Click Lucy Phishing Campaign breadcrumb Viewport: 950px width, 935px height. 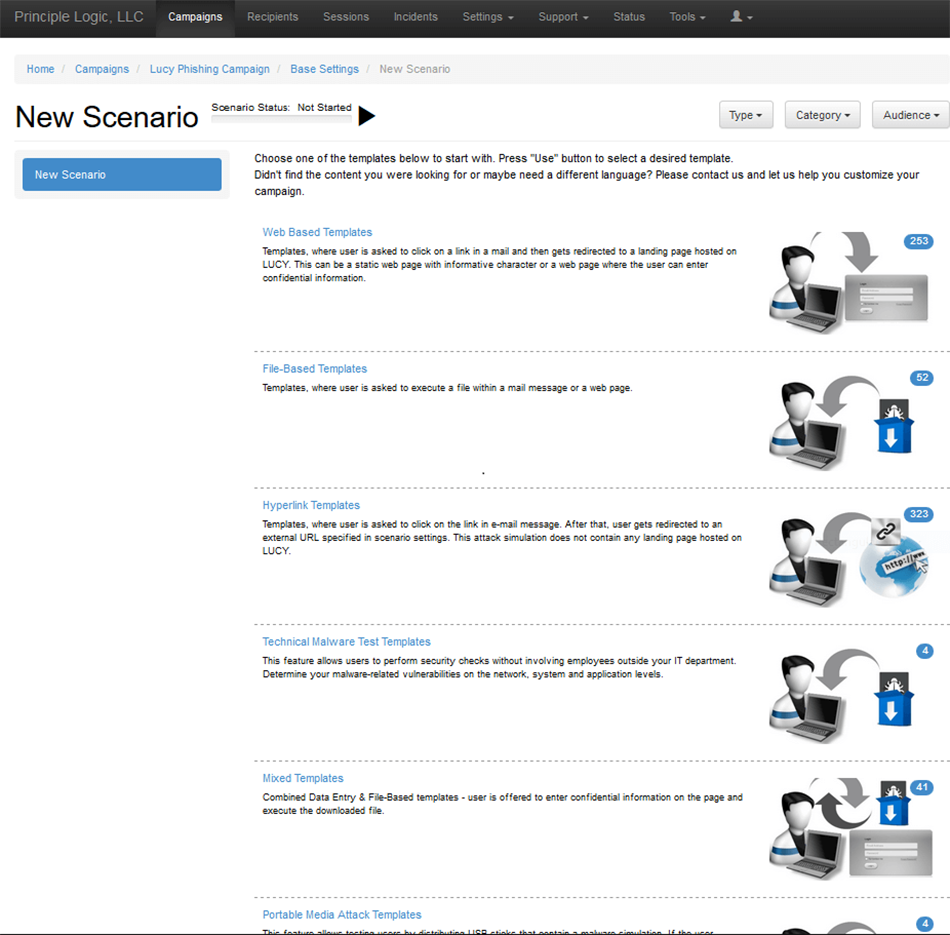tap(210, 69)
